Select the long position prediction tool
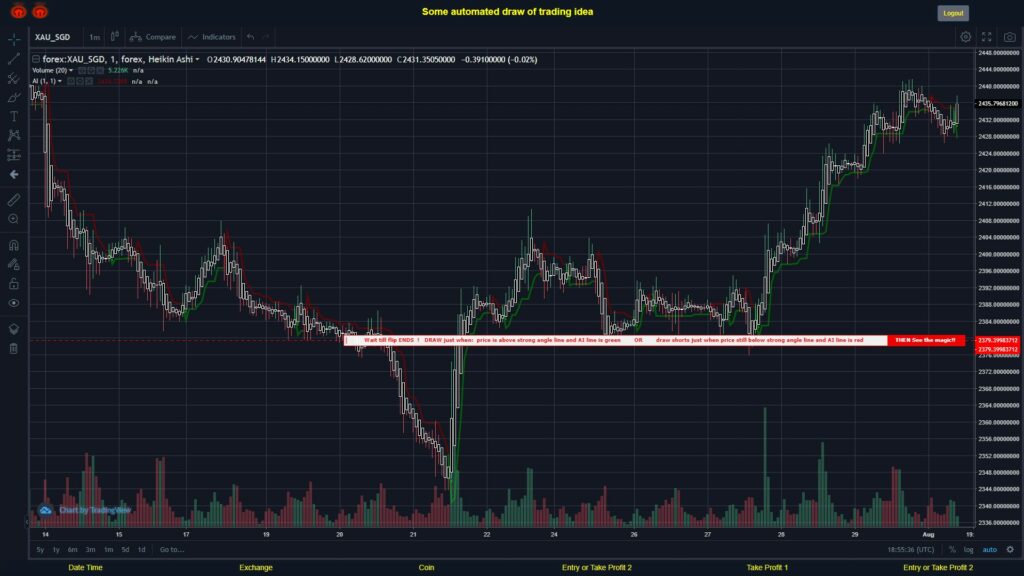Image resolution: width=1024 pixels, height=576 pixels. [14, 155]
